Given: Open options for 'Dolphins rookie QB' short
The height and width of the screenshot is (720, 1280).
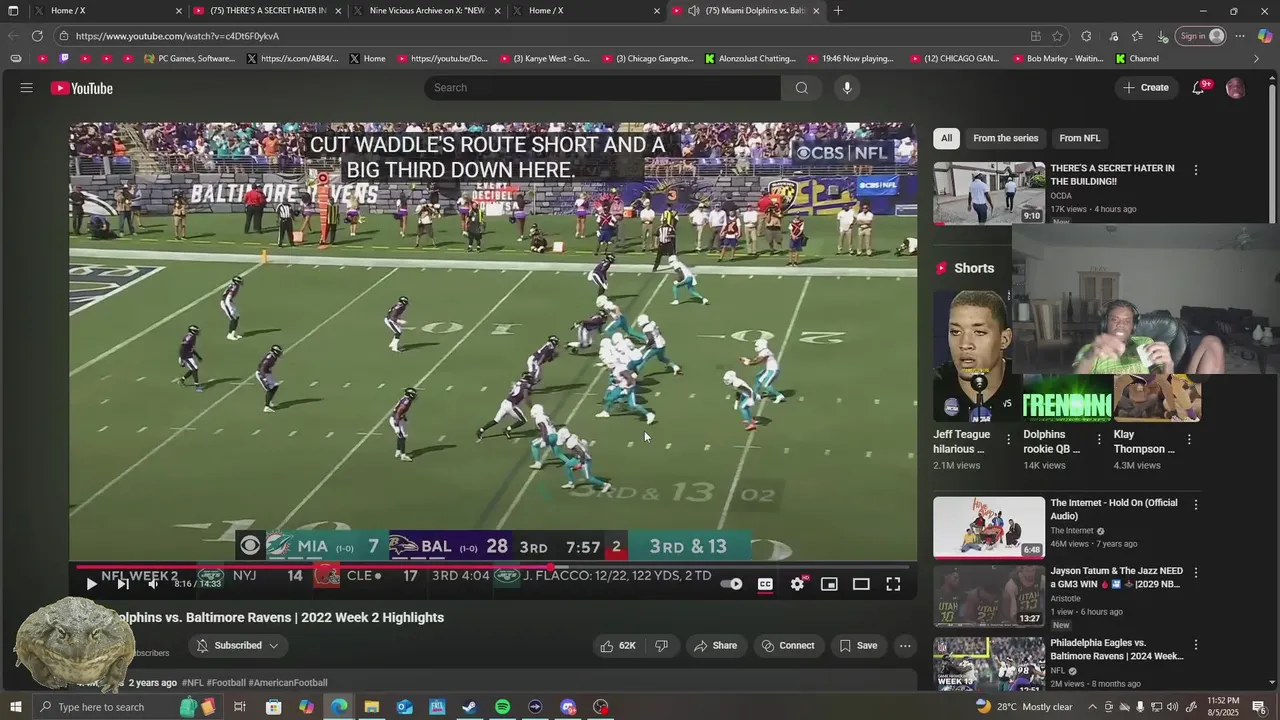Looking at the screenshot, I should (1099, 439).
